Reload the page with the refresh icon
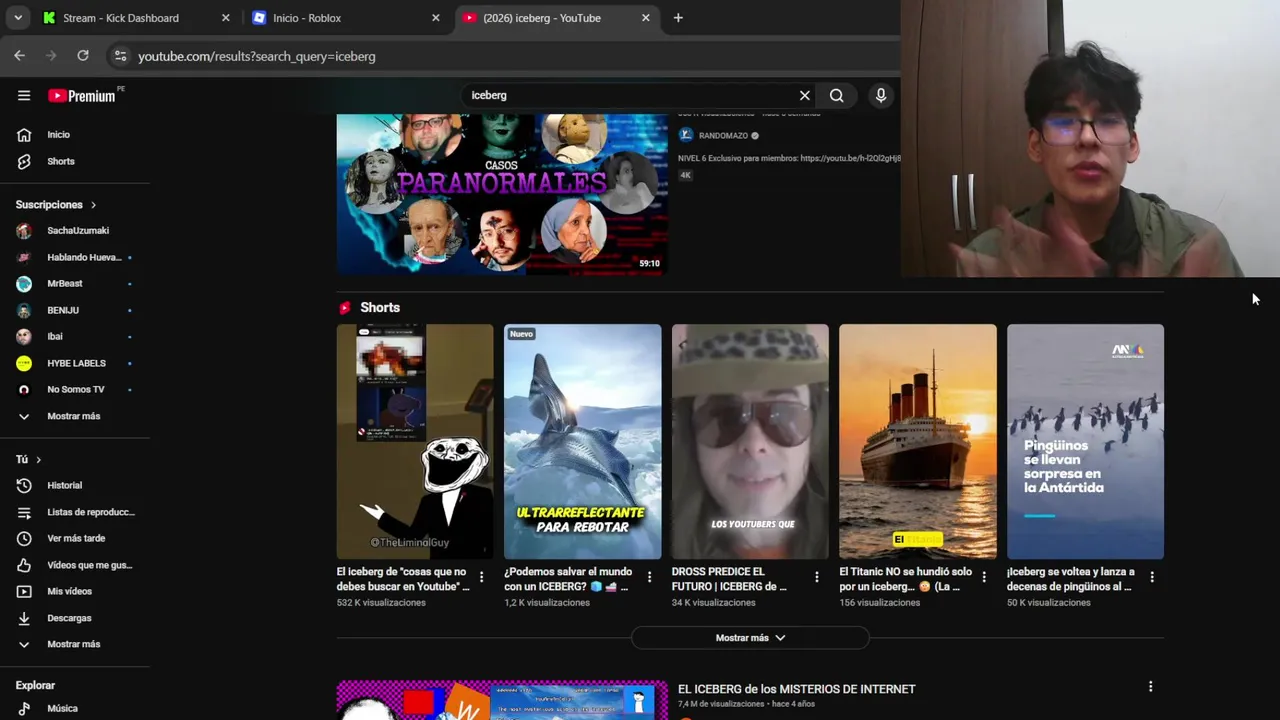This screenshot has height=720, width=1280. pos(83,56)
